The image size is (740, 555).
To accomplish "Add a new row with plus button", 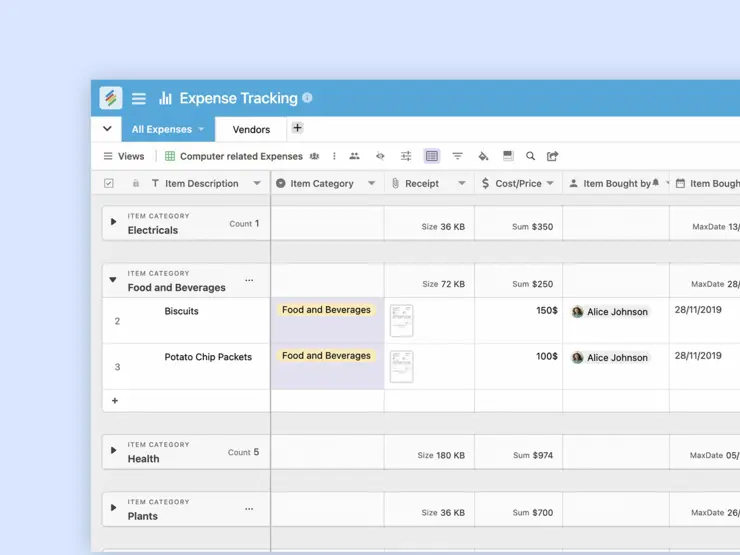I will coord(115,401).
